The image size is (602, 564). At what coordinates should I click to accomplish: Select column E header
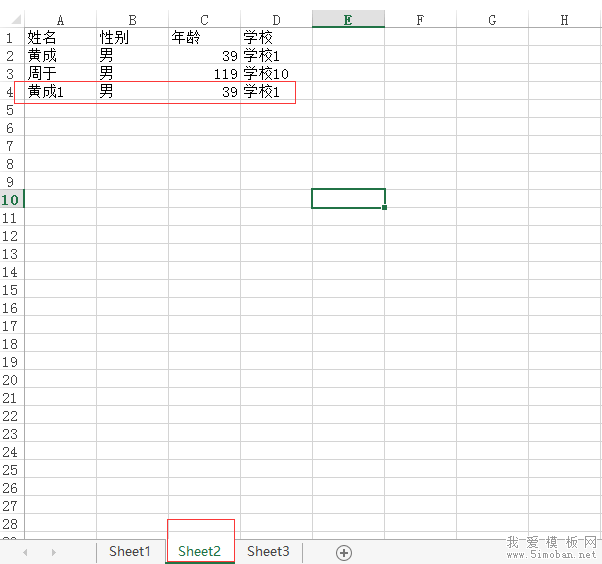pos(348,20)
